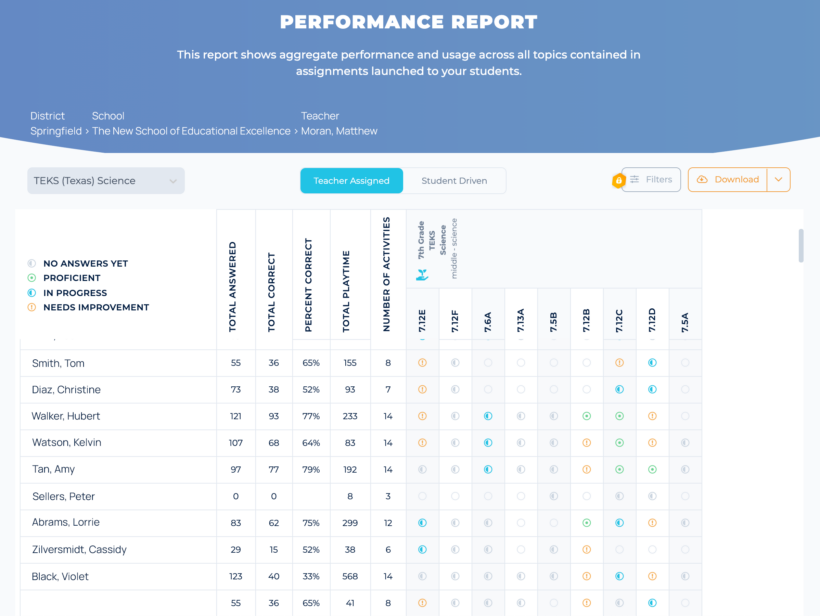The height and width of the screenshot is (616, 820).
Task: Click Lorrie Abrams' 7.12D needs improvement icon
Action: click(652, 522)
